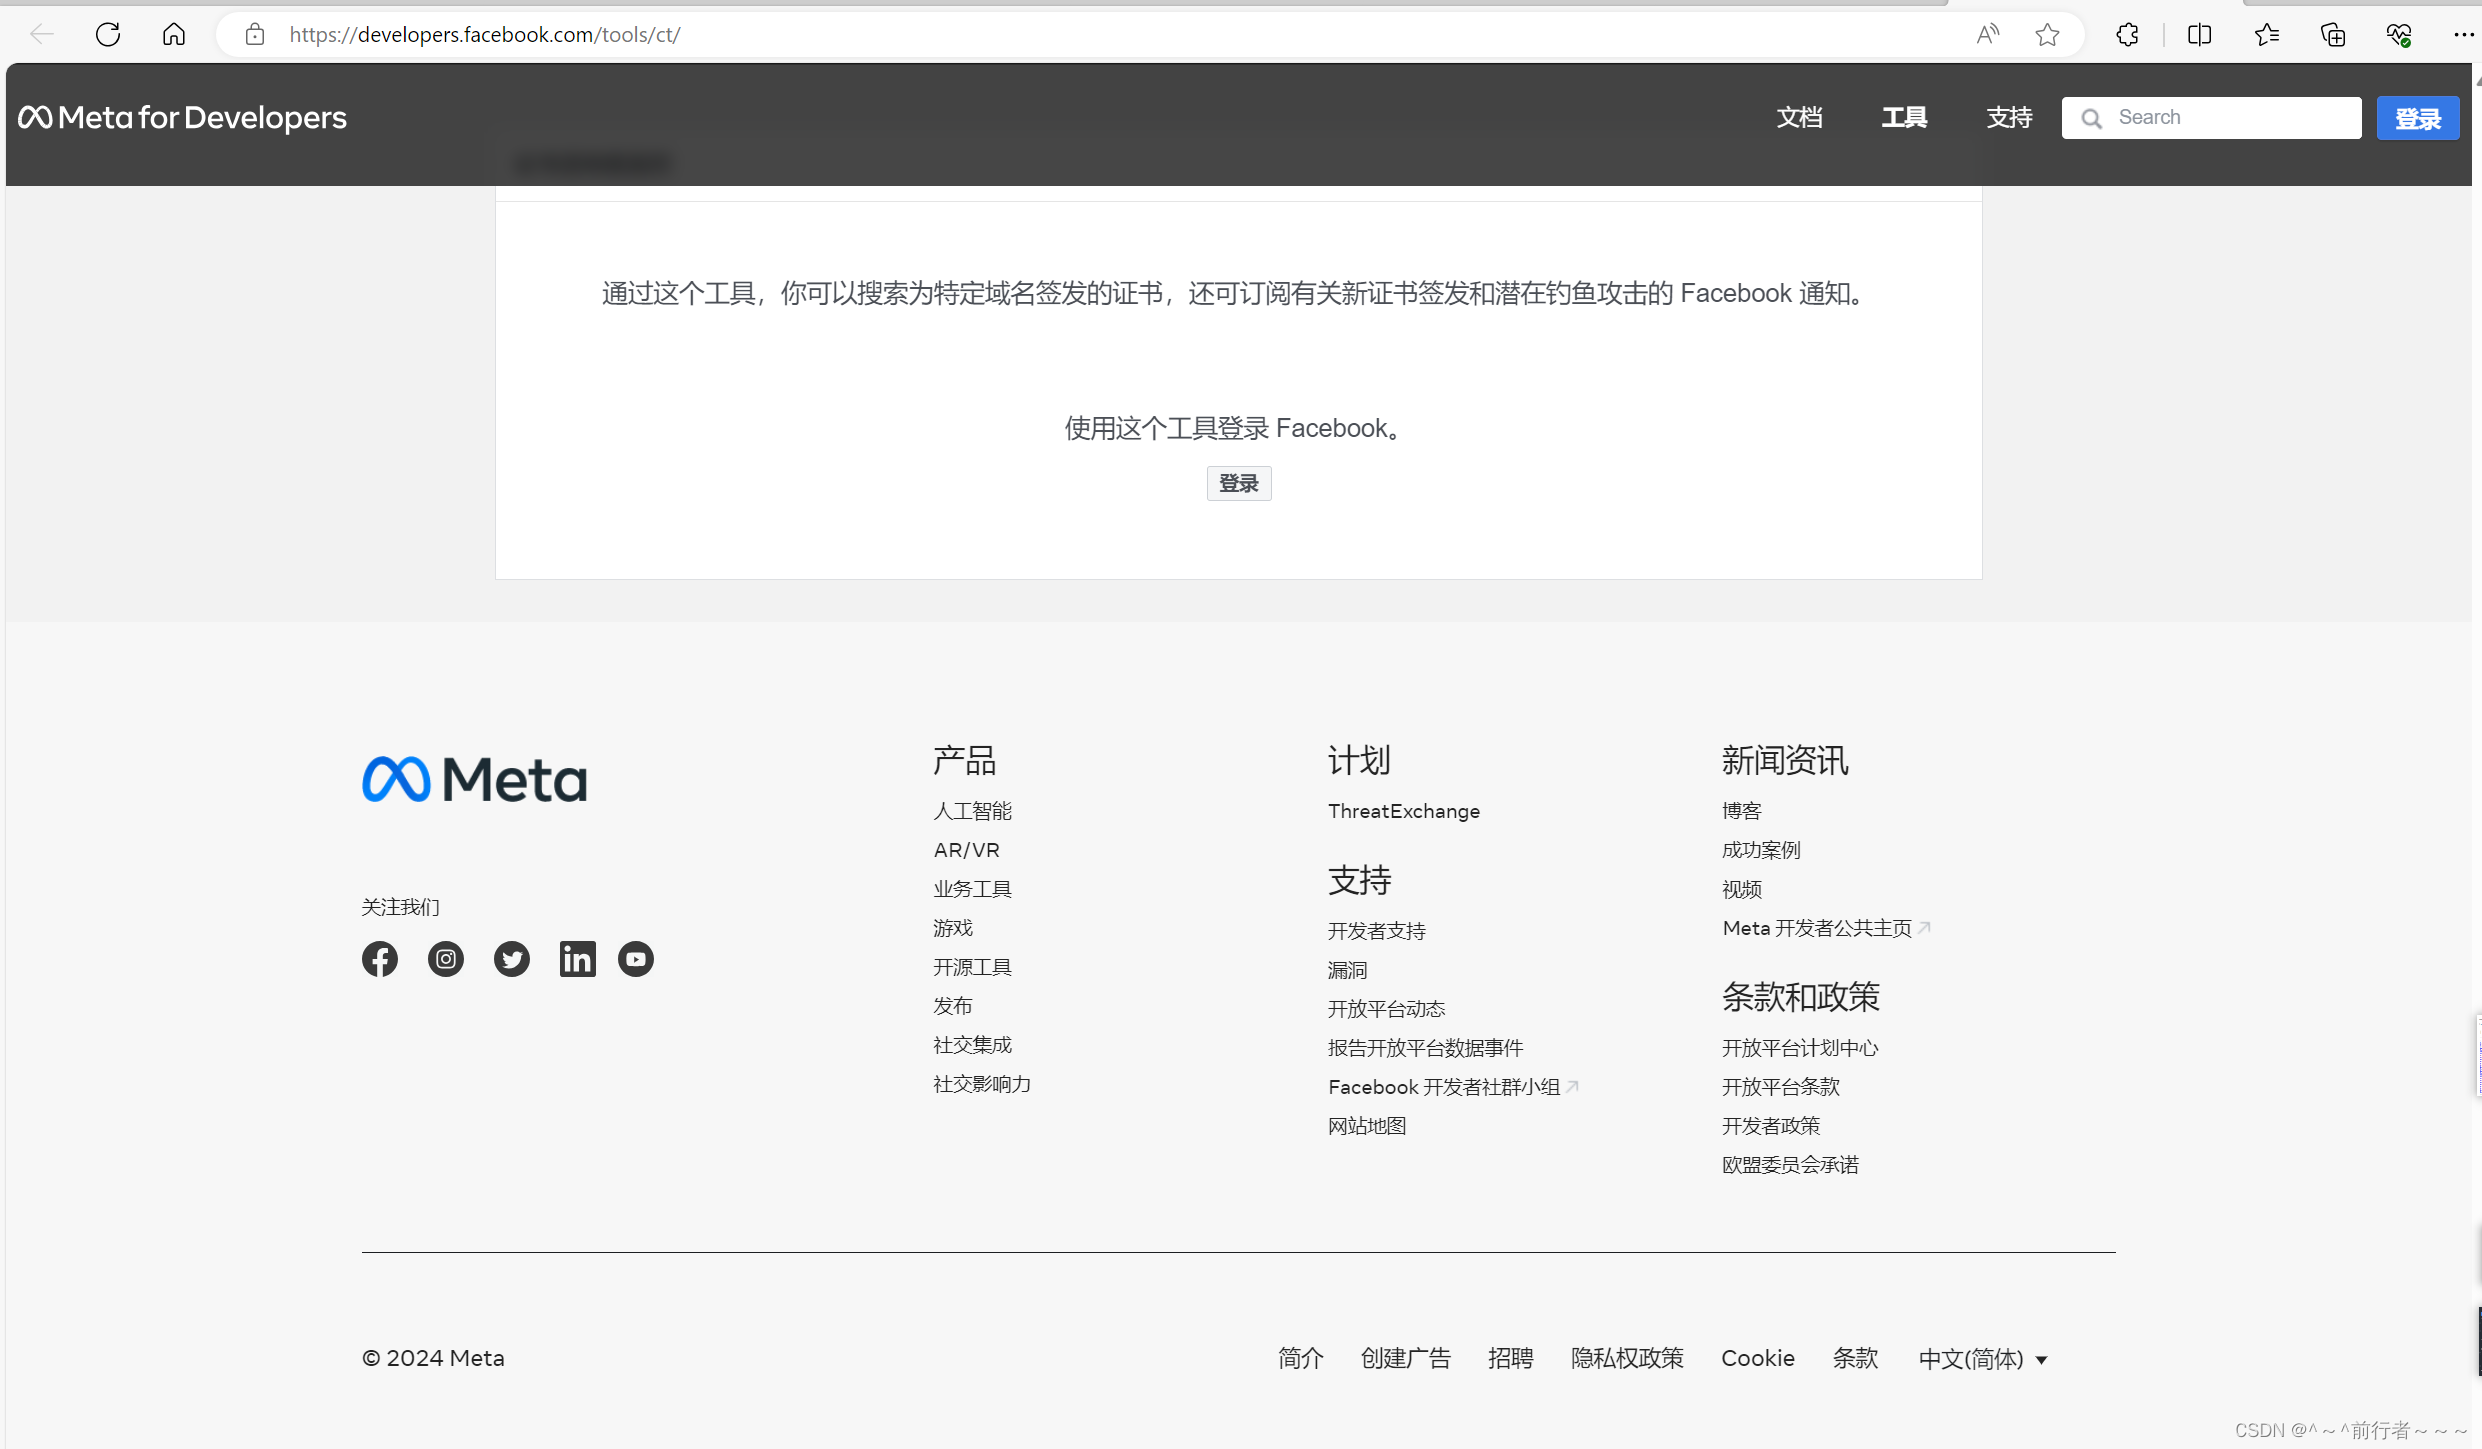Click the gray 登录 button under Facebook prompt
2482x1449 pixels.
[1239, 484]
